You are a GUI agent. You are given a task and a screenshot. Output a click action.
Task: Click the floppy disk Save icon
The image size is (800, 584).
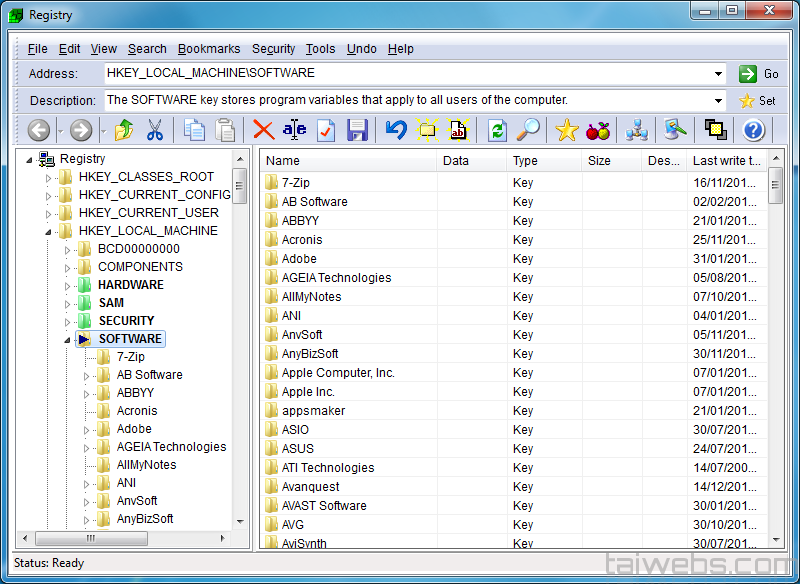[x=357, y=130]
